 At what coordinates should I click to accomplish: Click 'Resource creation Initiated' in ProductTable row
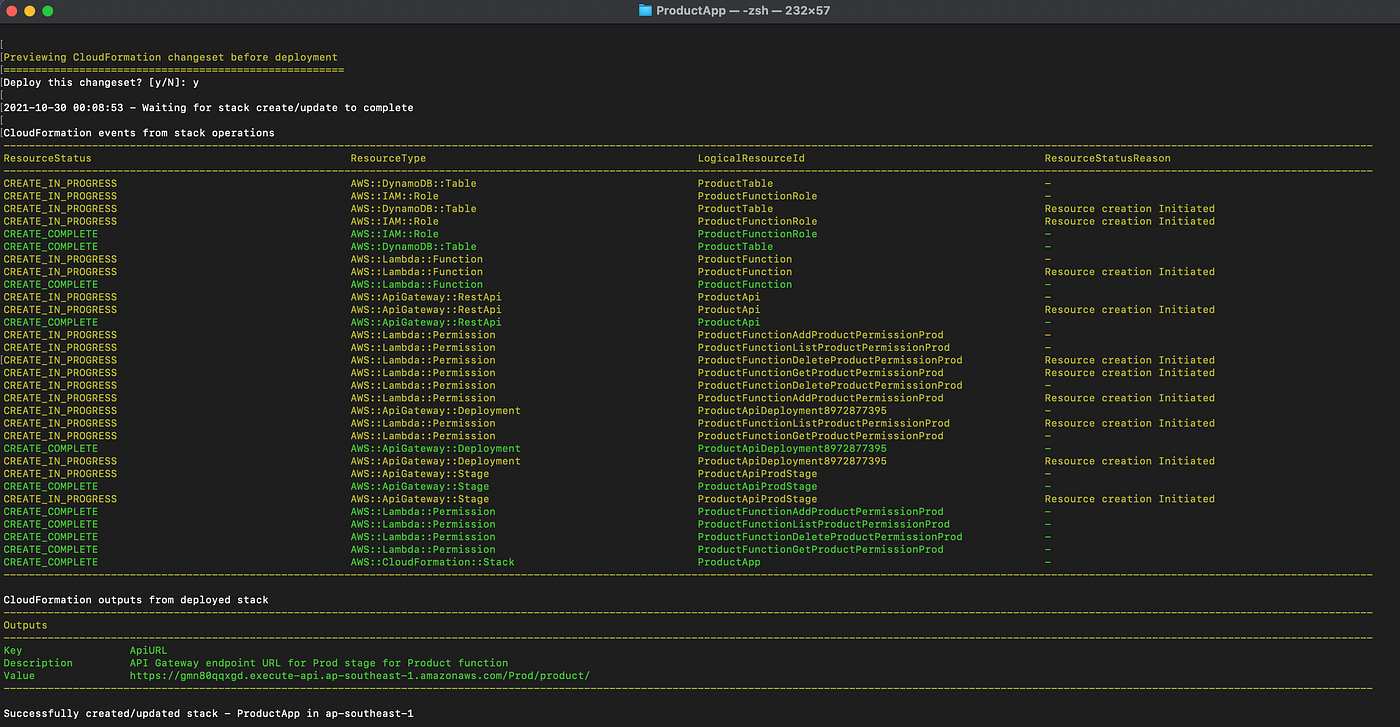click(1130, 209)
